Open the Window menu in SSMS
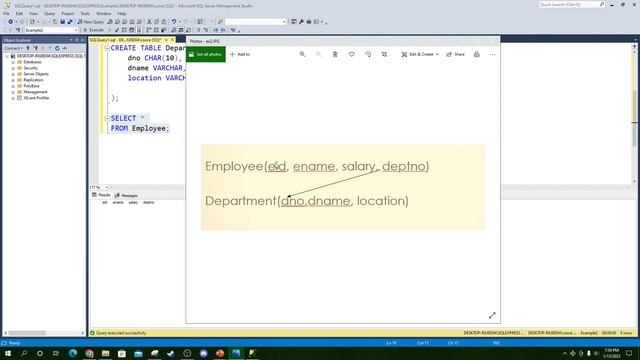The image size is (640, 360). point(104,13)
